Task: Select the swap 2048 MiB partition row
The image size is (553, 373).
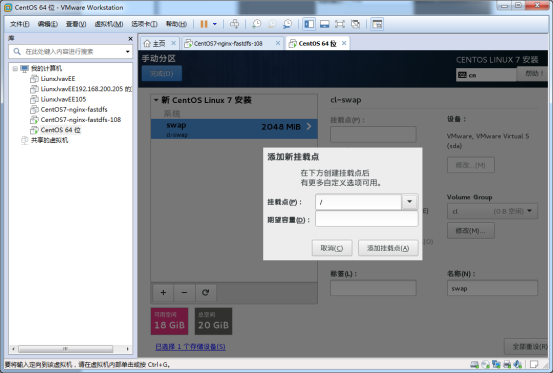Action: coord(234,129)
